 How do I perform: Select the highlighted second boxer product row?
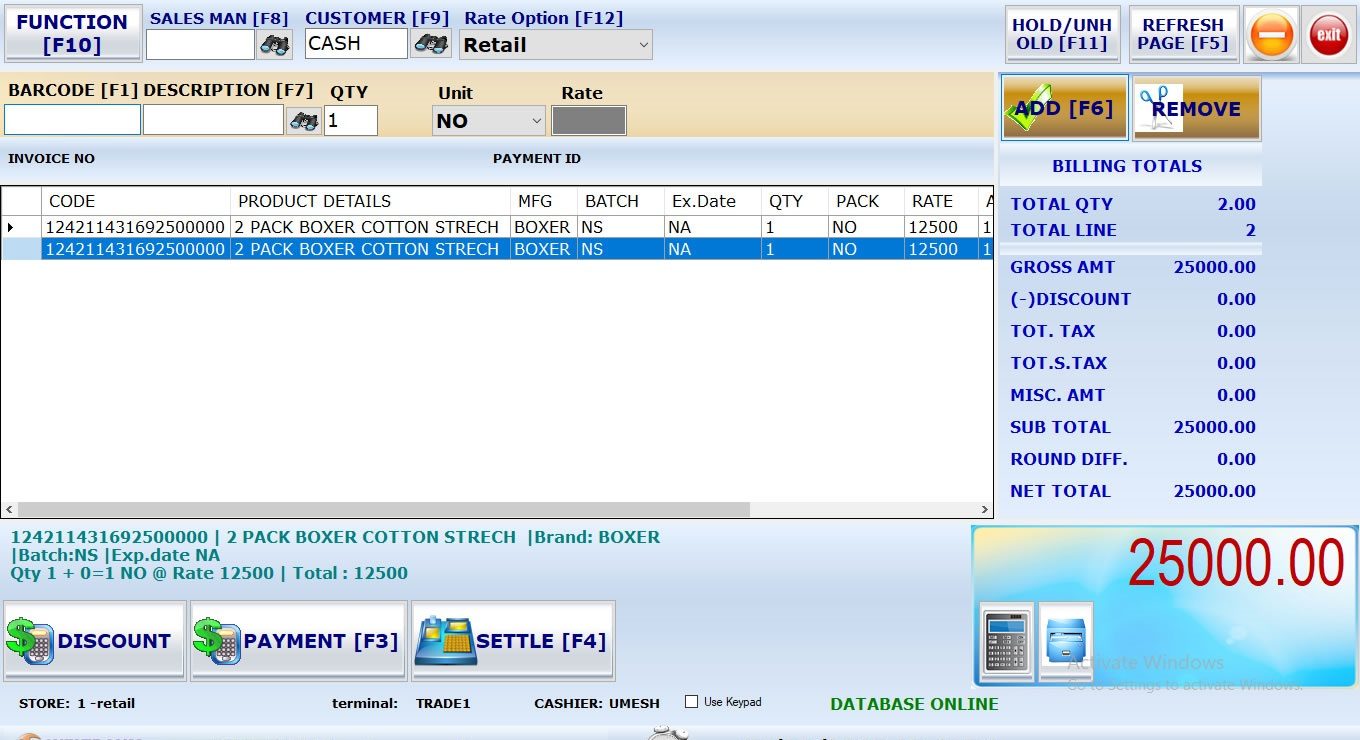(x=497, y=249)
